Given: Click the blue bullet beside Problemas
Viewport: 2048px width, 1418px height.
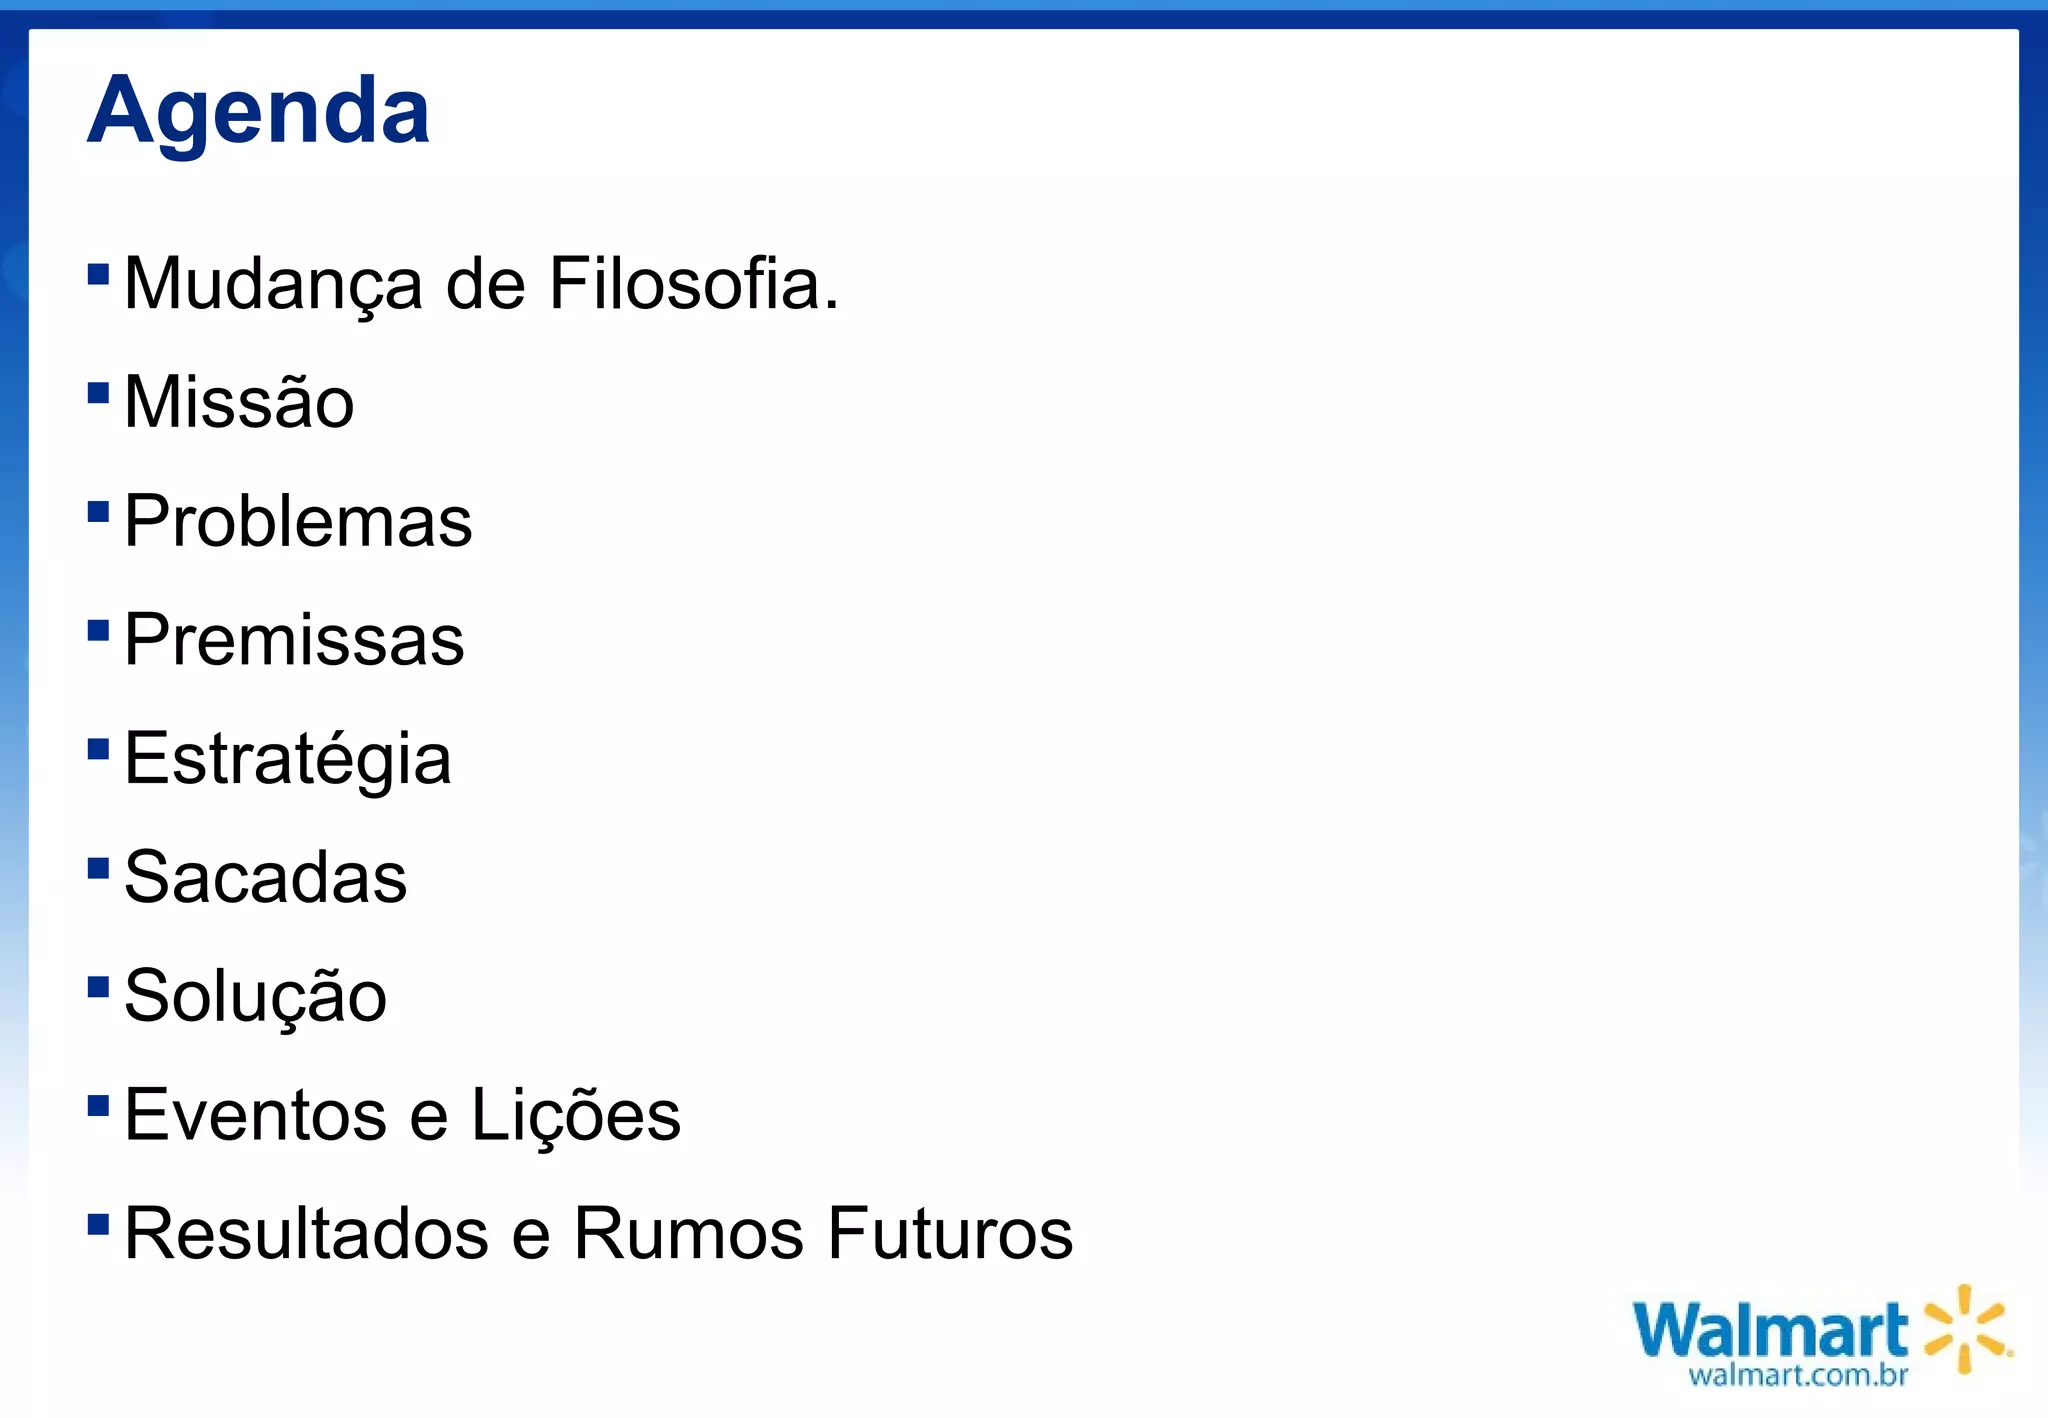Looking at the screenshot, I should [x=98, y=511].
